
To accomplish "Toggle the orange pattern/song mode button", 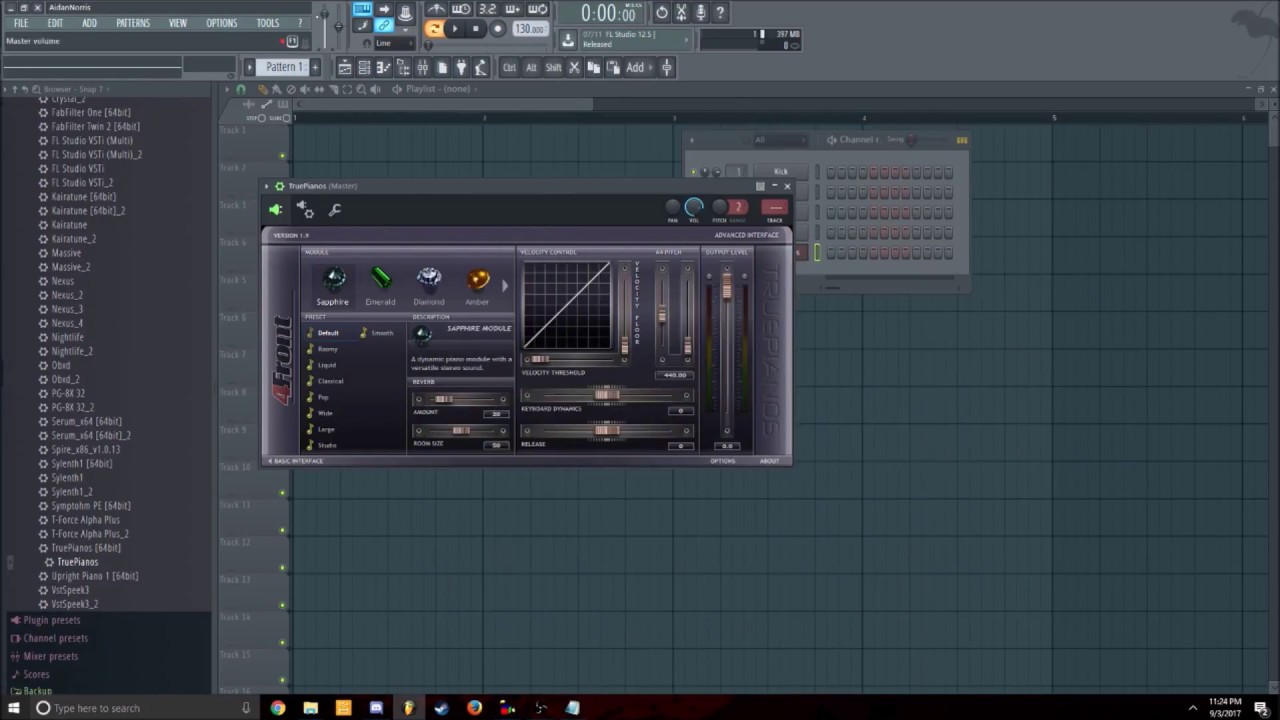I will (434, 29).
